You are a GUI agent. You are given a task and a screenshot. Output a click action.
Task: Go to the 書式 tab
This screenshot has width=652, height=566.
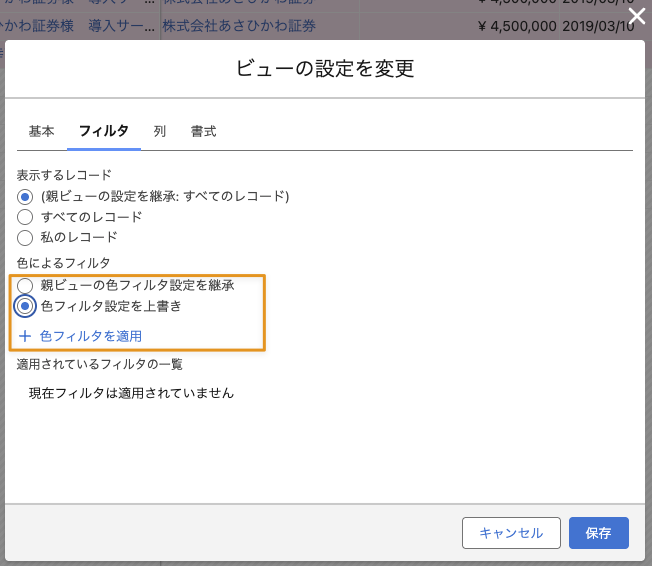(203, 131)
